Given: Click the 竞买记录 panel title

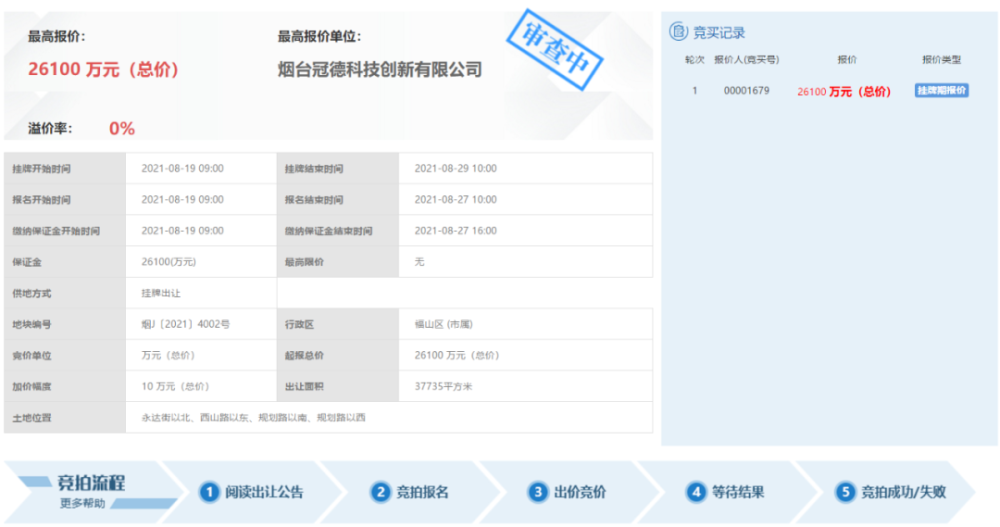Looking at the screenshot, I should click(719, 33).
